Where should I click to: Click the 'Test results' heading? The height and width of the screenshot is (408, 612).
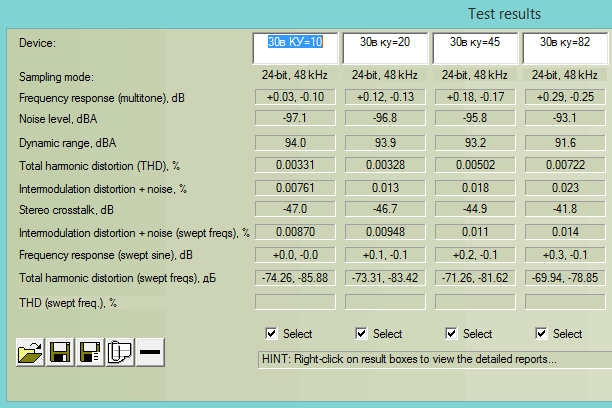click(504, 14)
